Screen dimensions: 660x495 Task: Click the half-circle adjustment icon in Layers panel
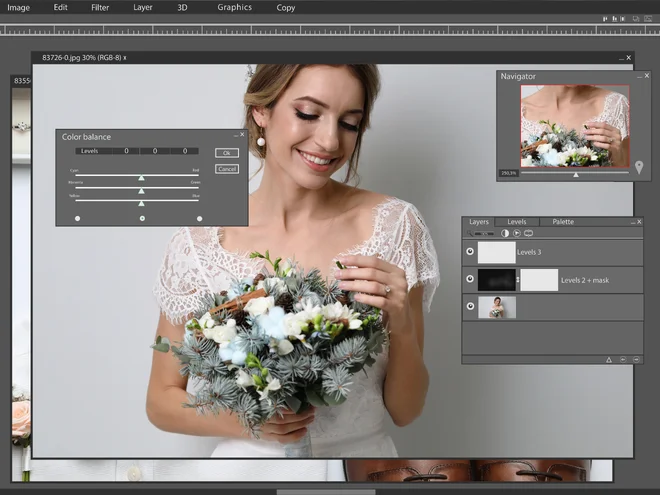point(504,233)
